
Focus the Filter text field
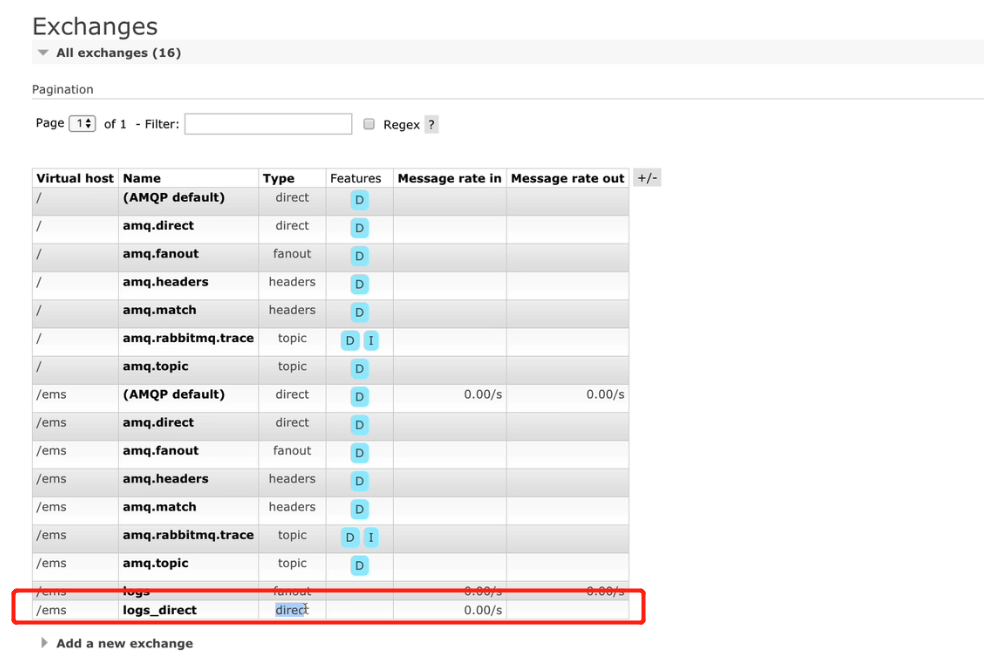coord(268,124)
